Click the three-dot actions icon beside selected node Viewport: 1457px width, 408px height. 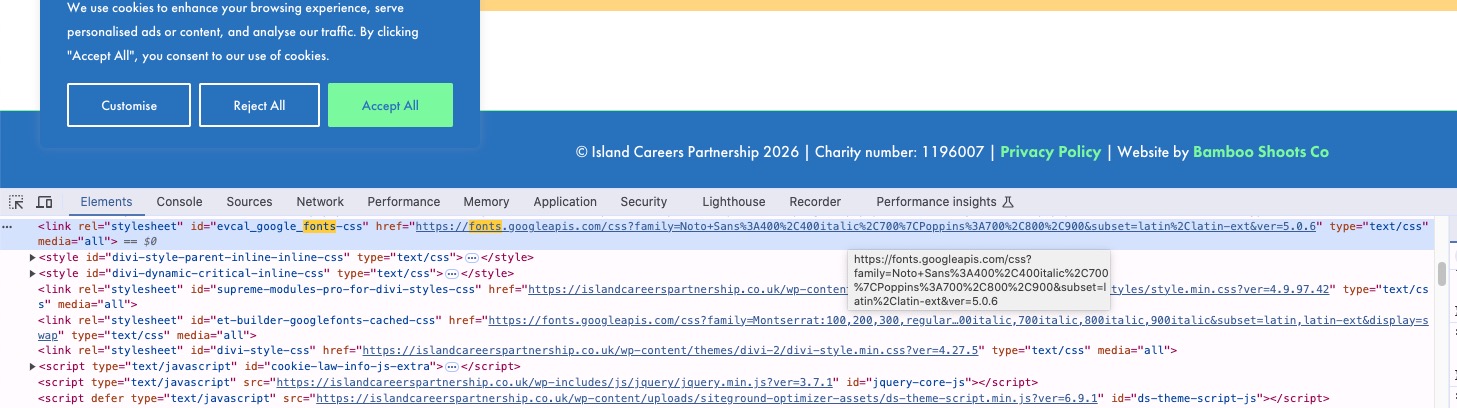point(8,227)
